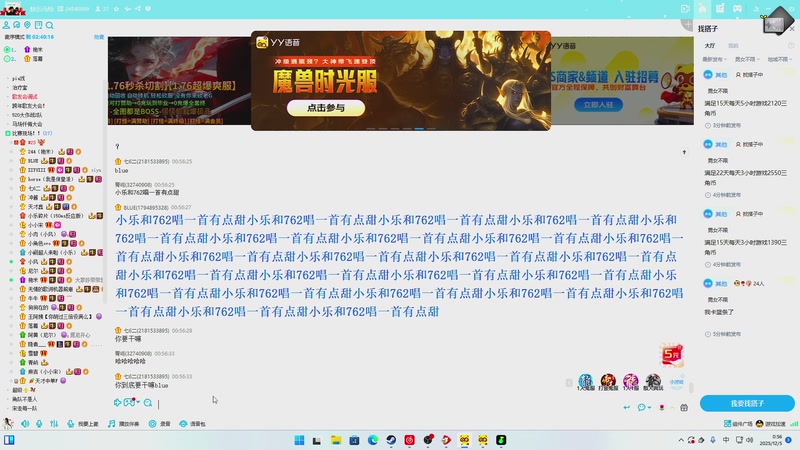Click the 点击参与 banner button
The height and width of the screenshot is (450, 800).
click(x=326, y=108)
